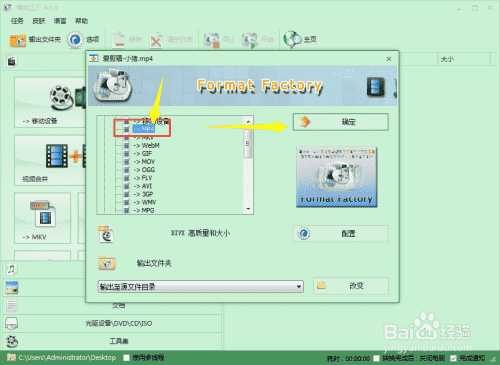Click the OK confirm button
Screen dimensions: 500x365
coord(341,122)
